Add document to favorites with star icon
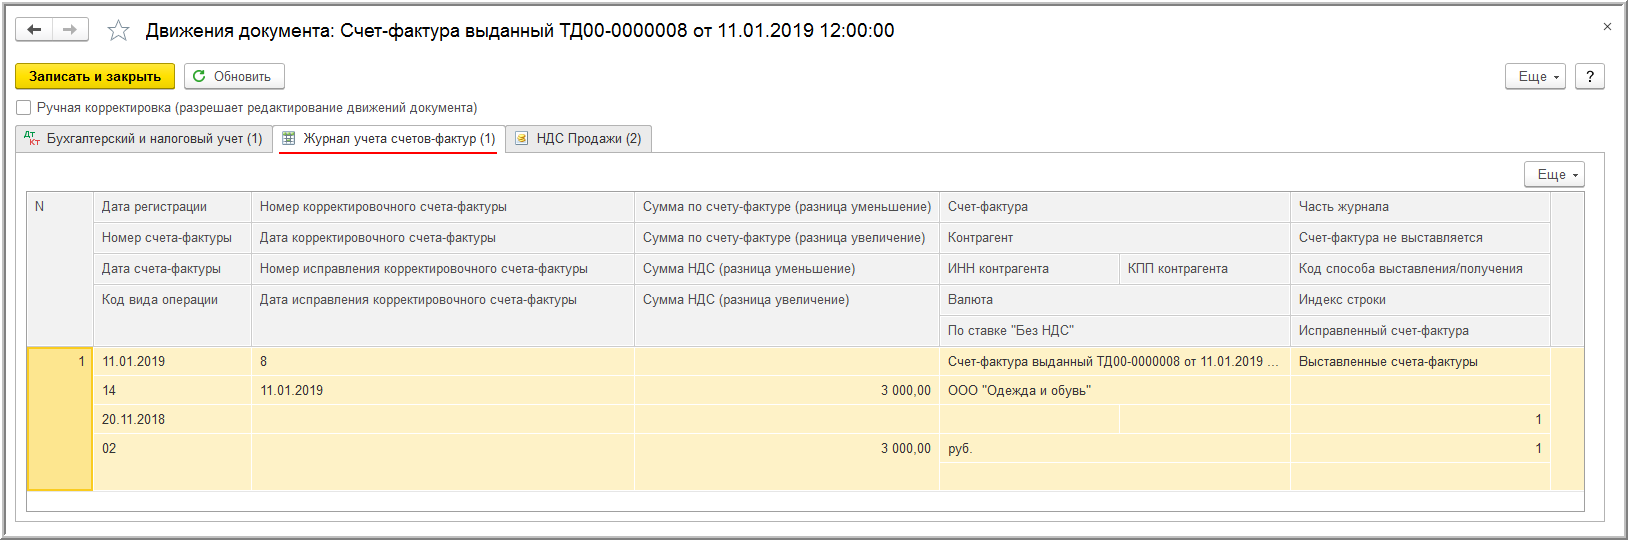 [x=118, y=31]
